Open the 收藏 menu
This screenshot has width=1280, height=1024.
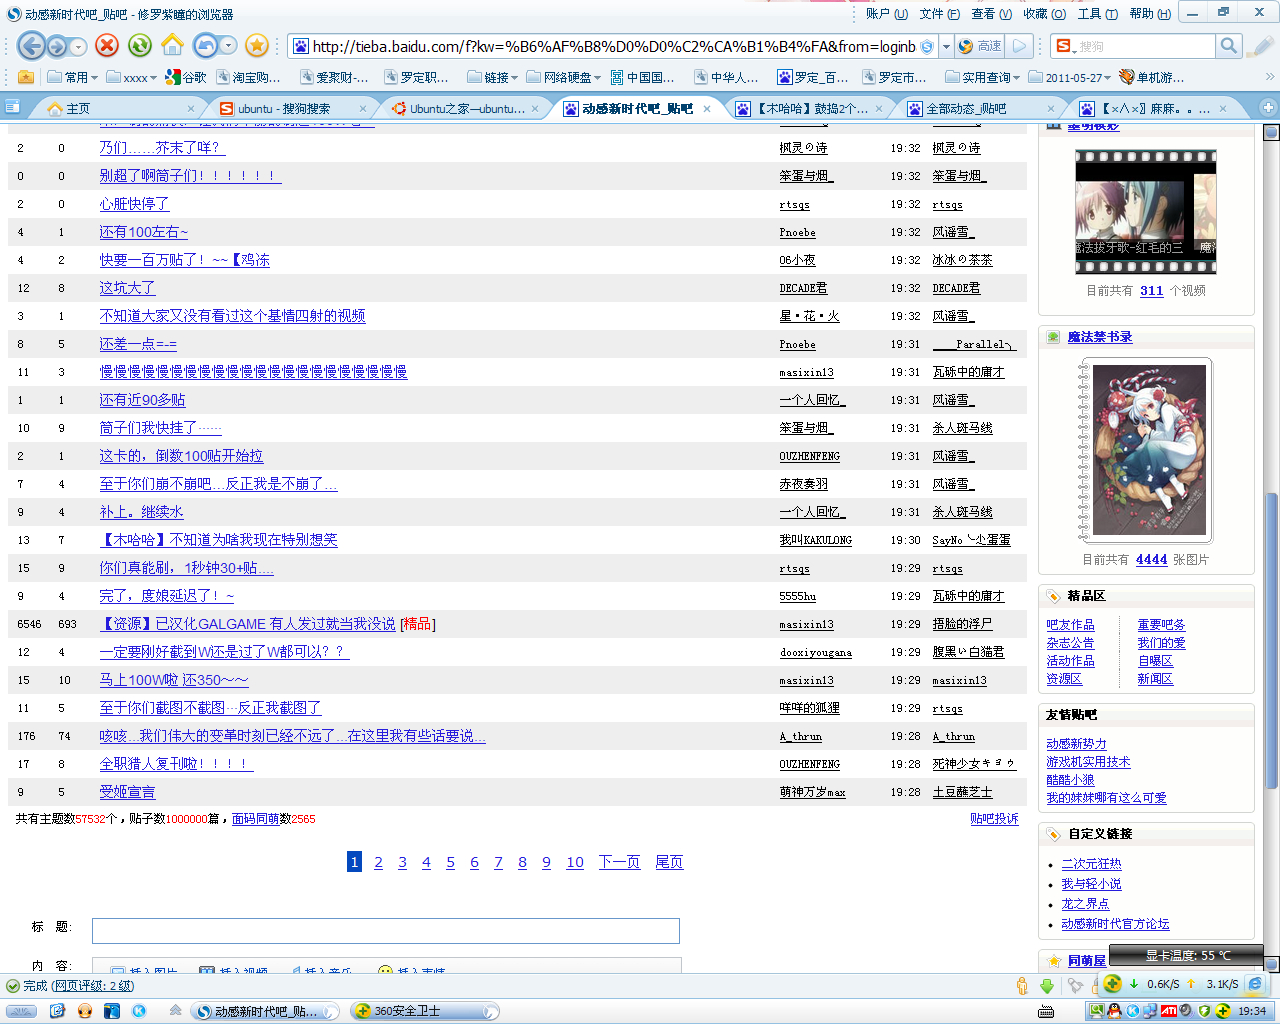pyautogui.click(x=1044, y=14)
